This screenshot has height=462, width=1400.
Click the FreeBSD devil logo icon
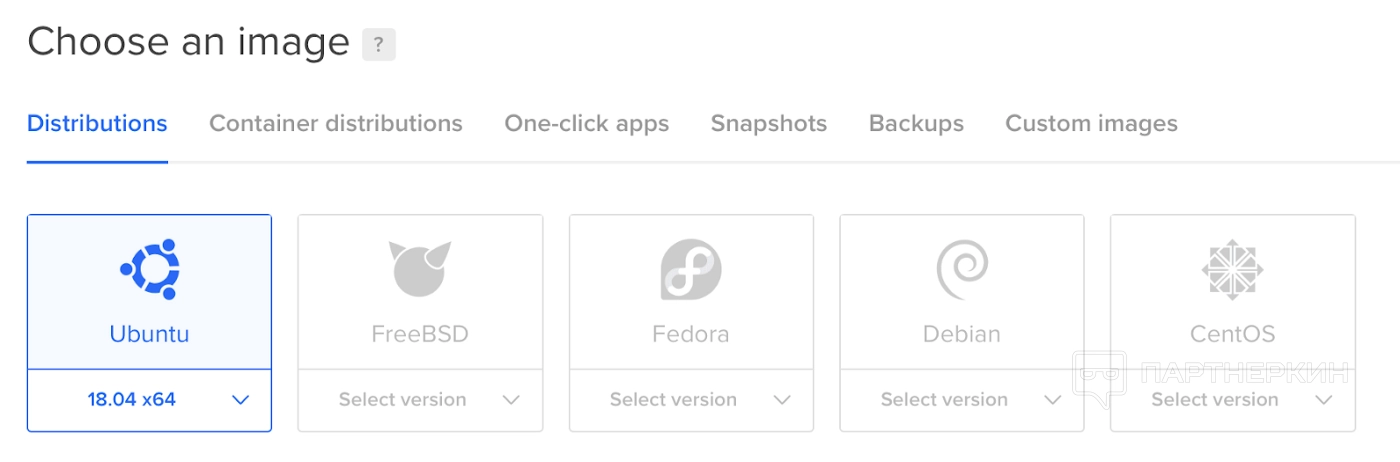420,269
